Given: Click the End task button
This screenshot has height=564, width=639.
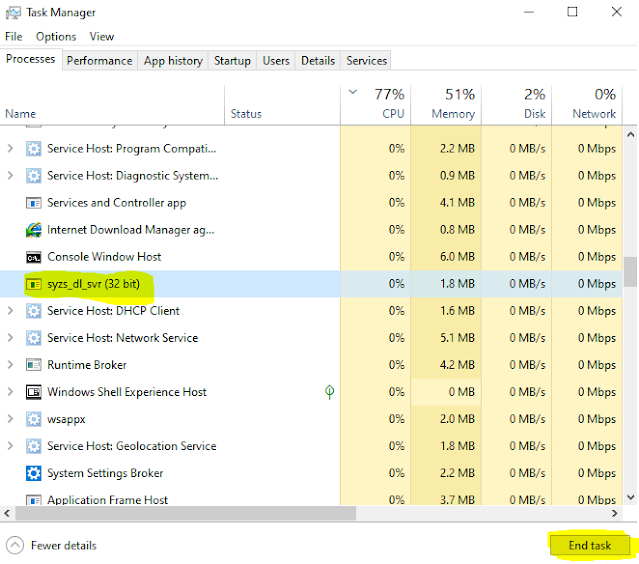Looking at the screenshot, I should coord(590,545).
